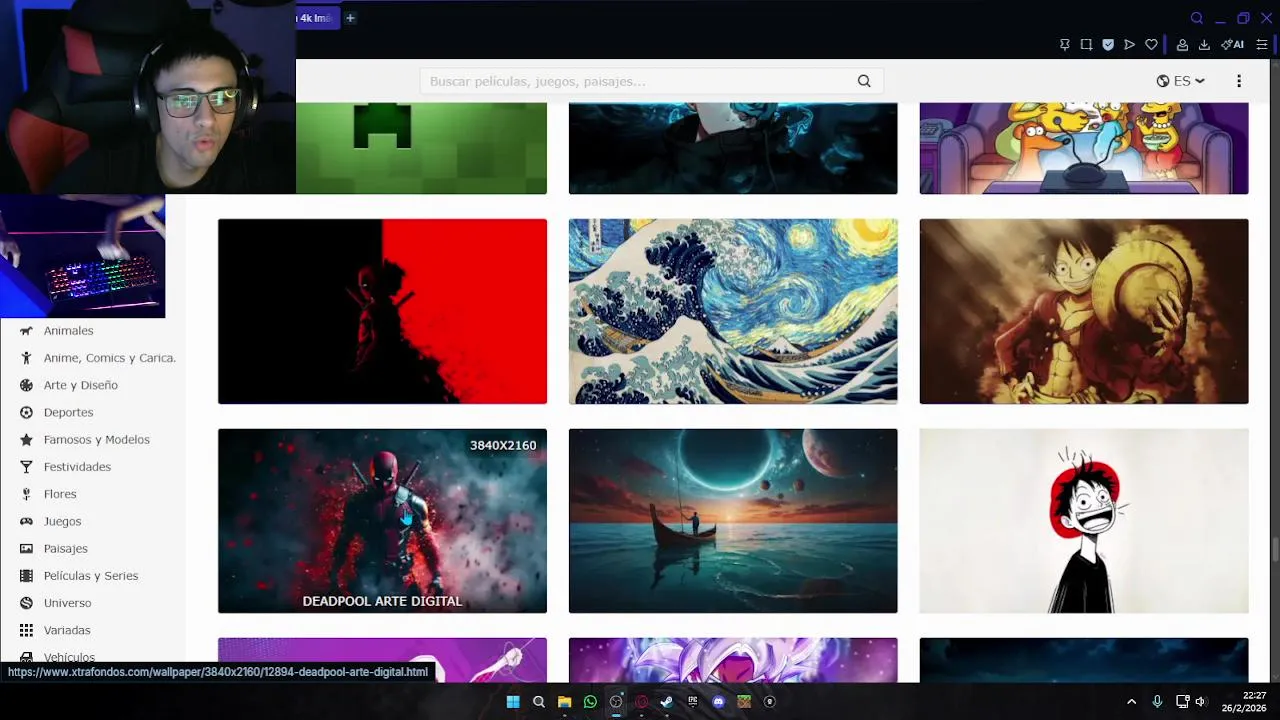The image size is (1280, 720).
Task: Click the microphone tray icon
Action: click(1157, 702)
